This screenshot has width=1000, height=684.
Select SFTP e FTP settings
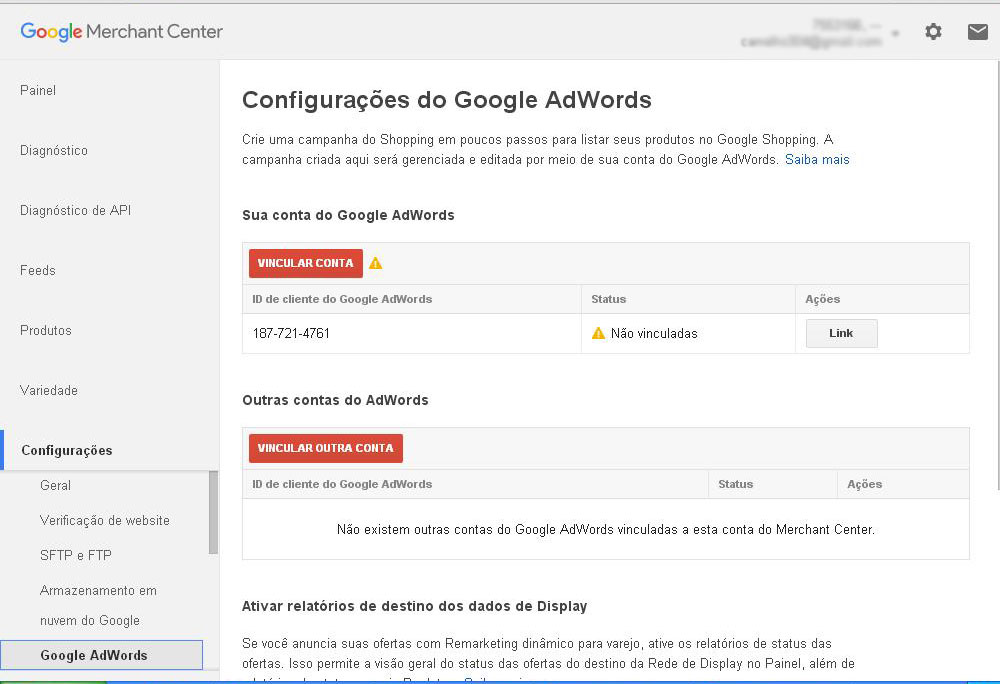point(75,555)
